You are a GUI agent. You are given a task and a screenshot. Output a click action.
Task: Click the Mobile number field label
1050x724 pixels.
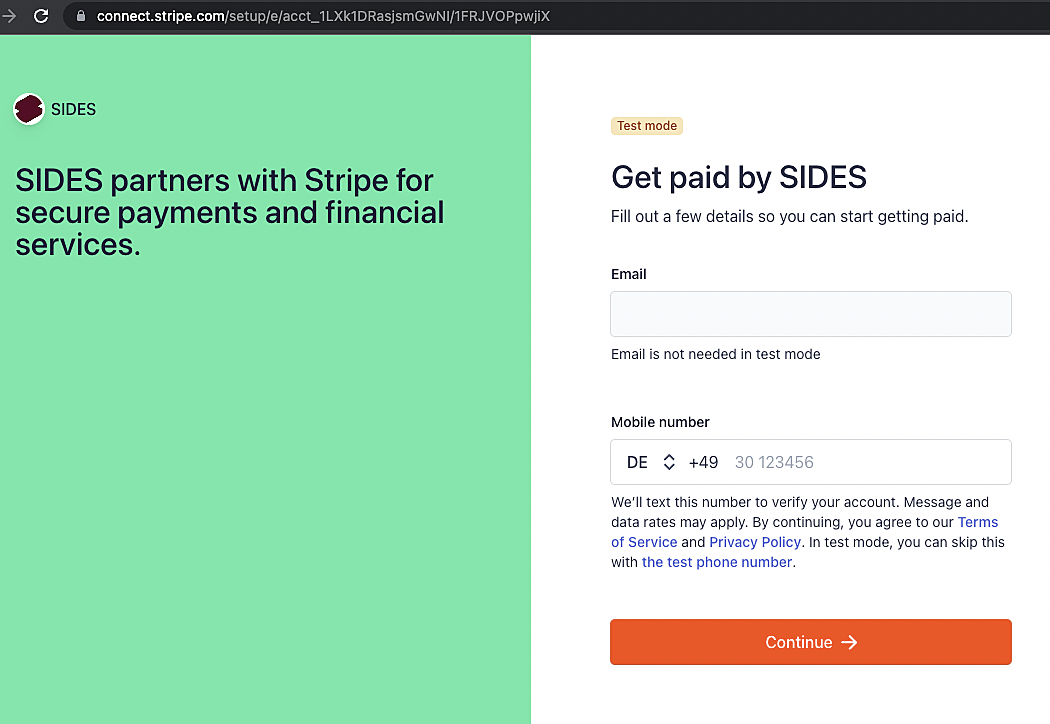[660, 422]
